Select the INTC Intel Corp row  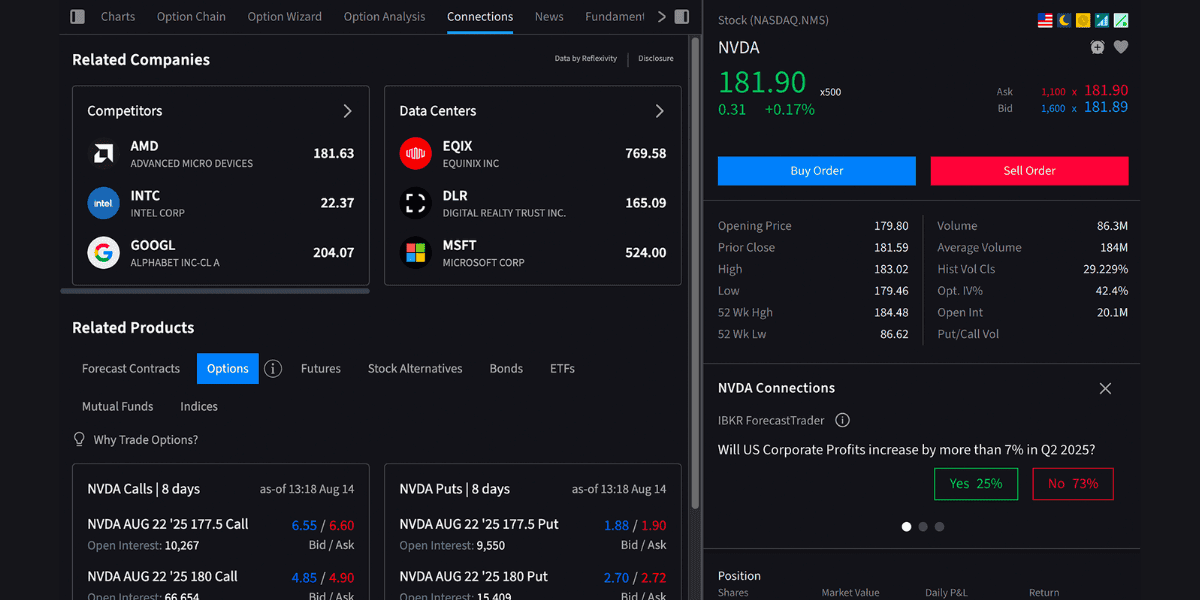(221, 203)
